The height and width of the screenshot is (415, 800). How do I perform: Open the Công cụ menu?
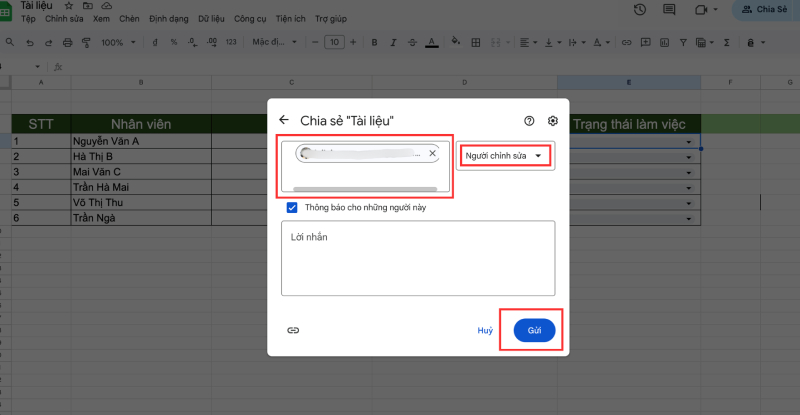tap(250, 19)
